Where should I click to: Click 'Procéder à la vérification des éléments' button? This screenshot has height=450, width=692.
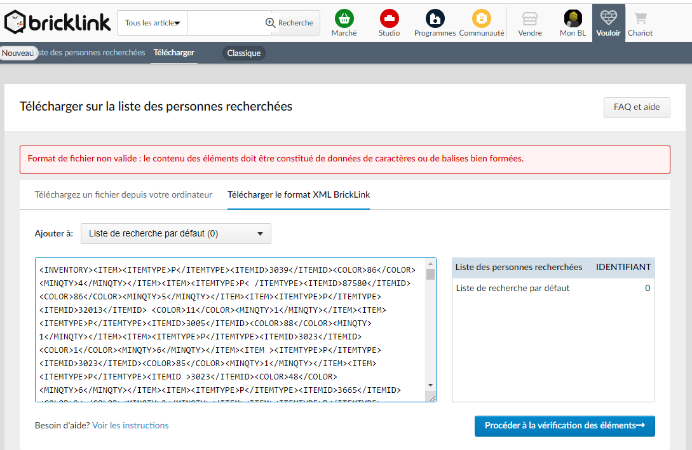[564, 426]
